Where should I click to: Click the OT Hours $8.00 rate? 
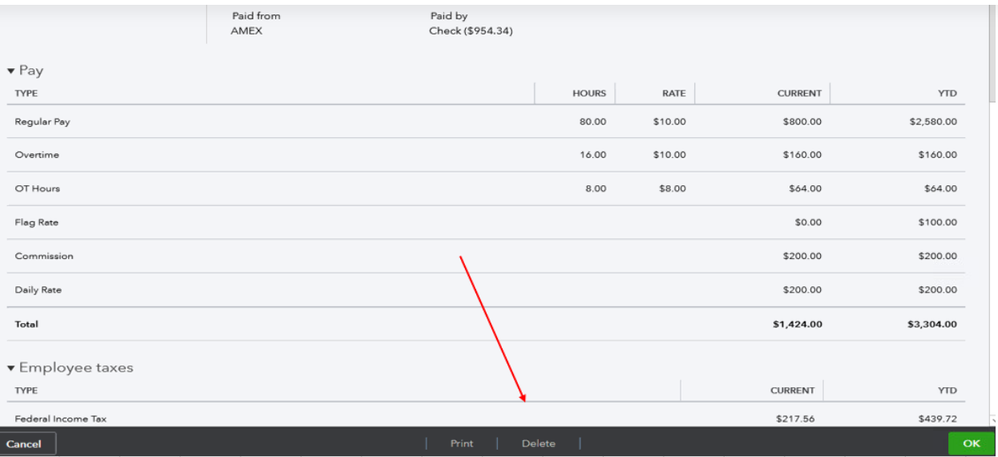(x=672, y=189)
